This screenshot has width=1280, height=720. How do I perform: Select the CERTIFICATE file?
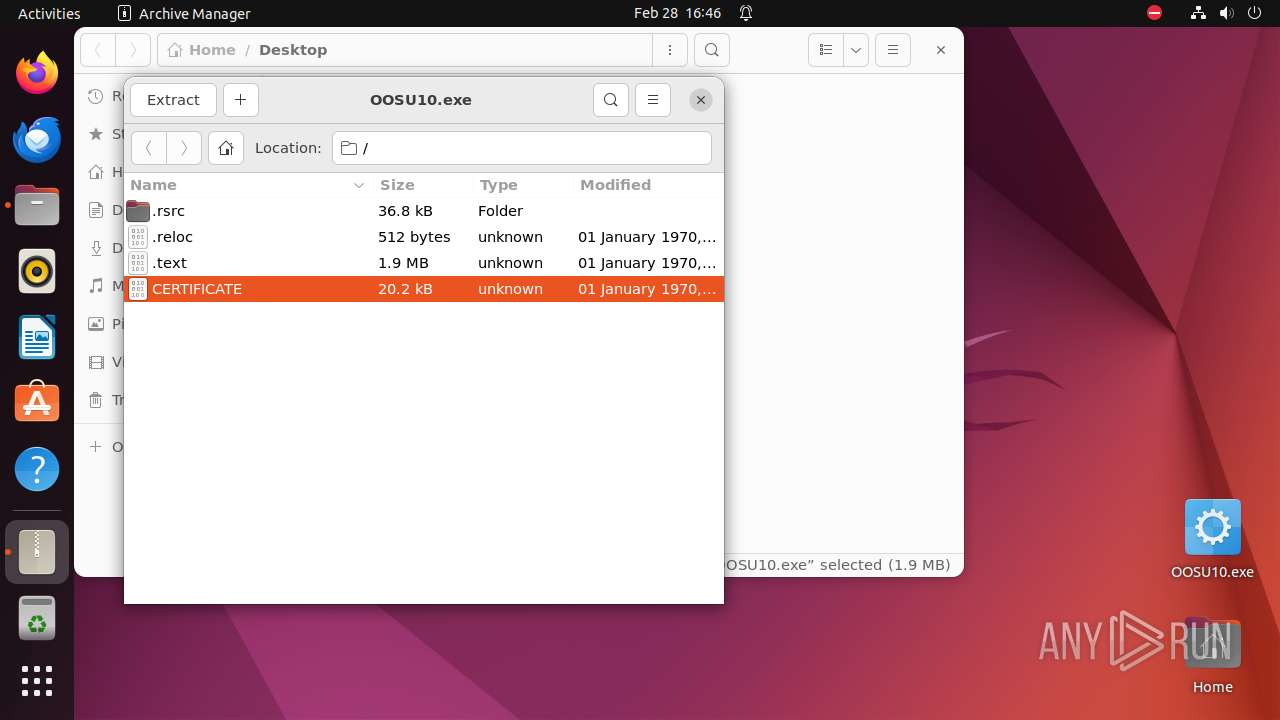click(424, 289)
